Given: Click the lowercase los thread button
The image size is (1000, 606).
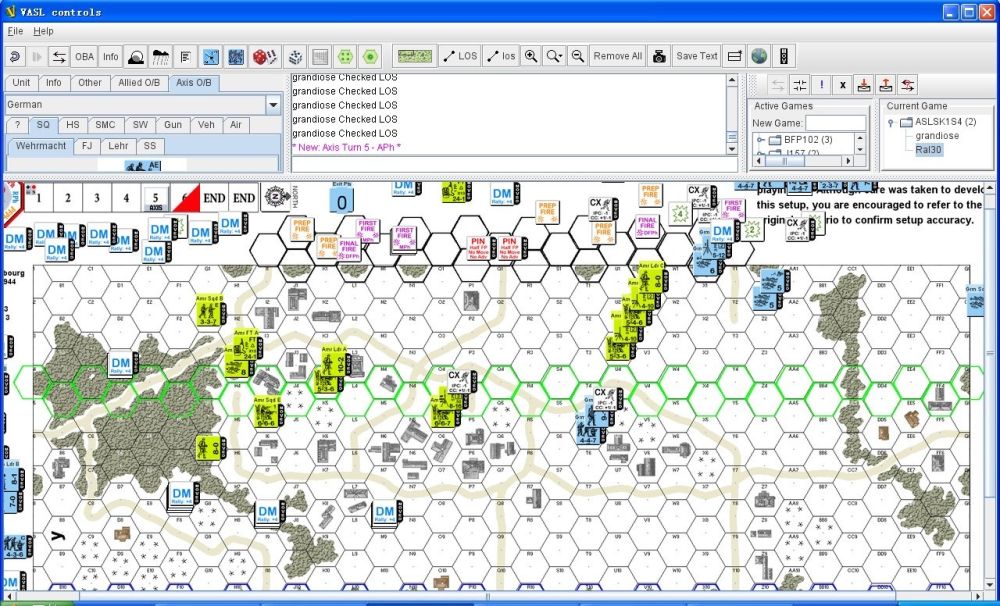Looking at the screenshot, I should tap(501, 56).
